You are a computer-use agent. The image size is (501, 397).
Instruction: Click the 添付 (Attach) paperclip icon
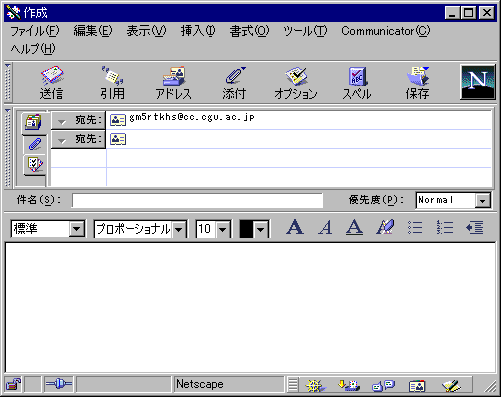coord(234,82)
